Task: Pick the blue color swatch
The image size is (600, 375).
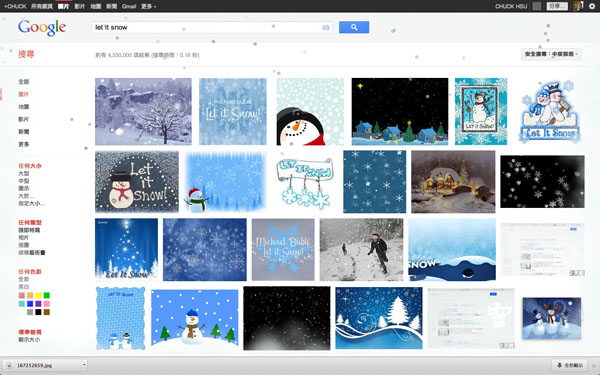Action: 30,304
